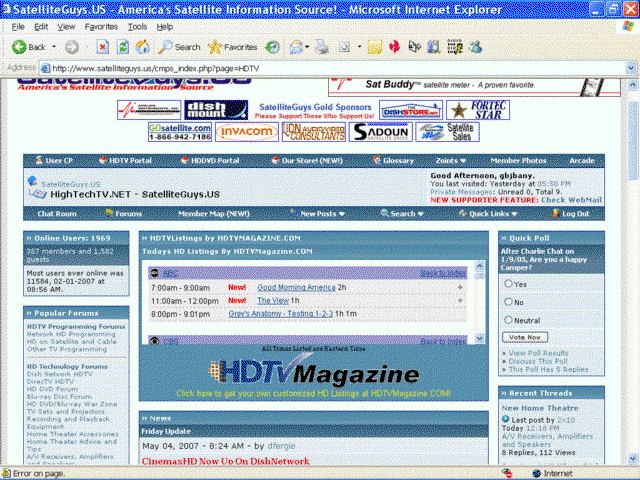Open the View Poll Results link
This screenshot has height=480, width=640.
(538, 353)
